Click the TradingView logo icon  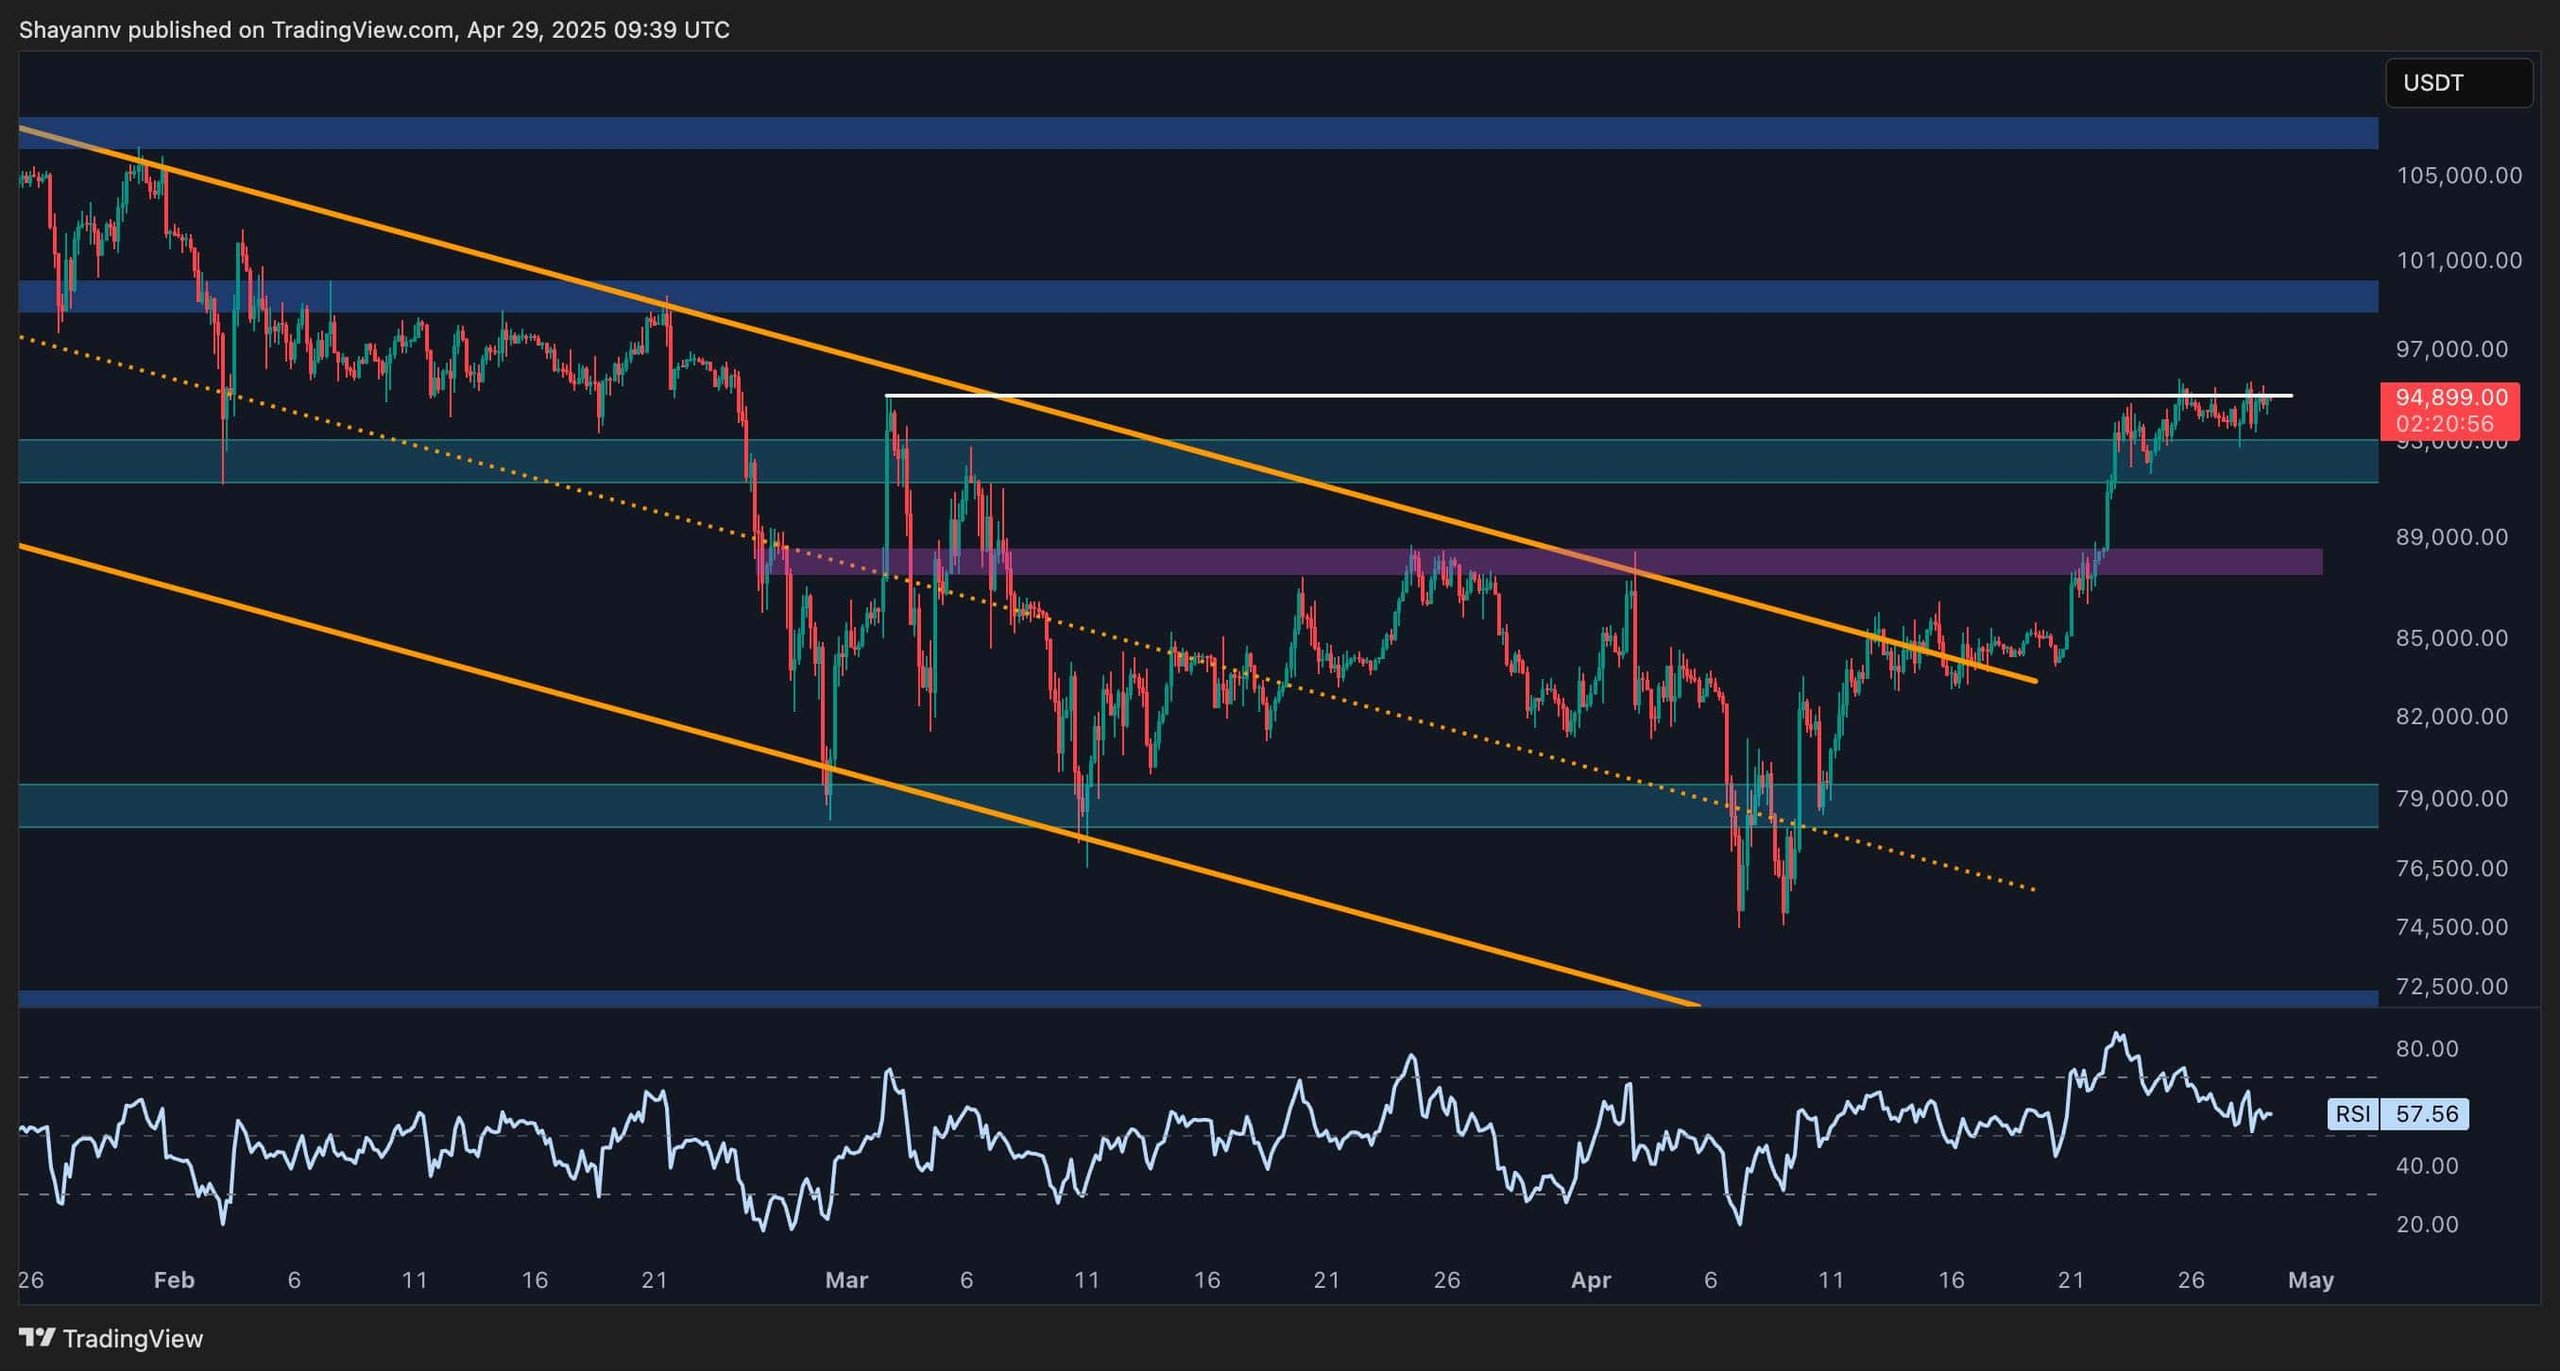coord(37,1337)
